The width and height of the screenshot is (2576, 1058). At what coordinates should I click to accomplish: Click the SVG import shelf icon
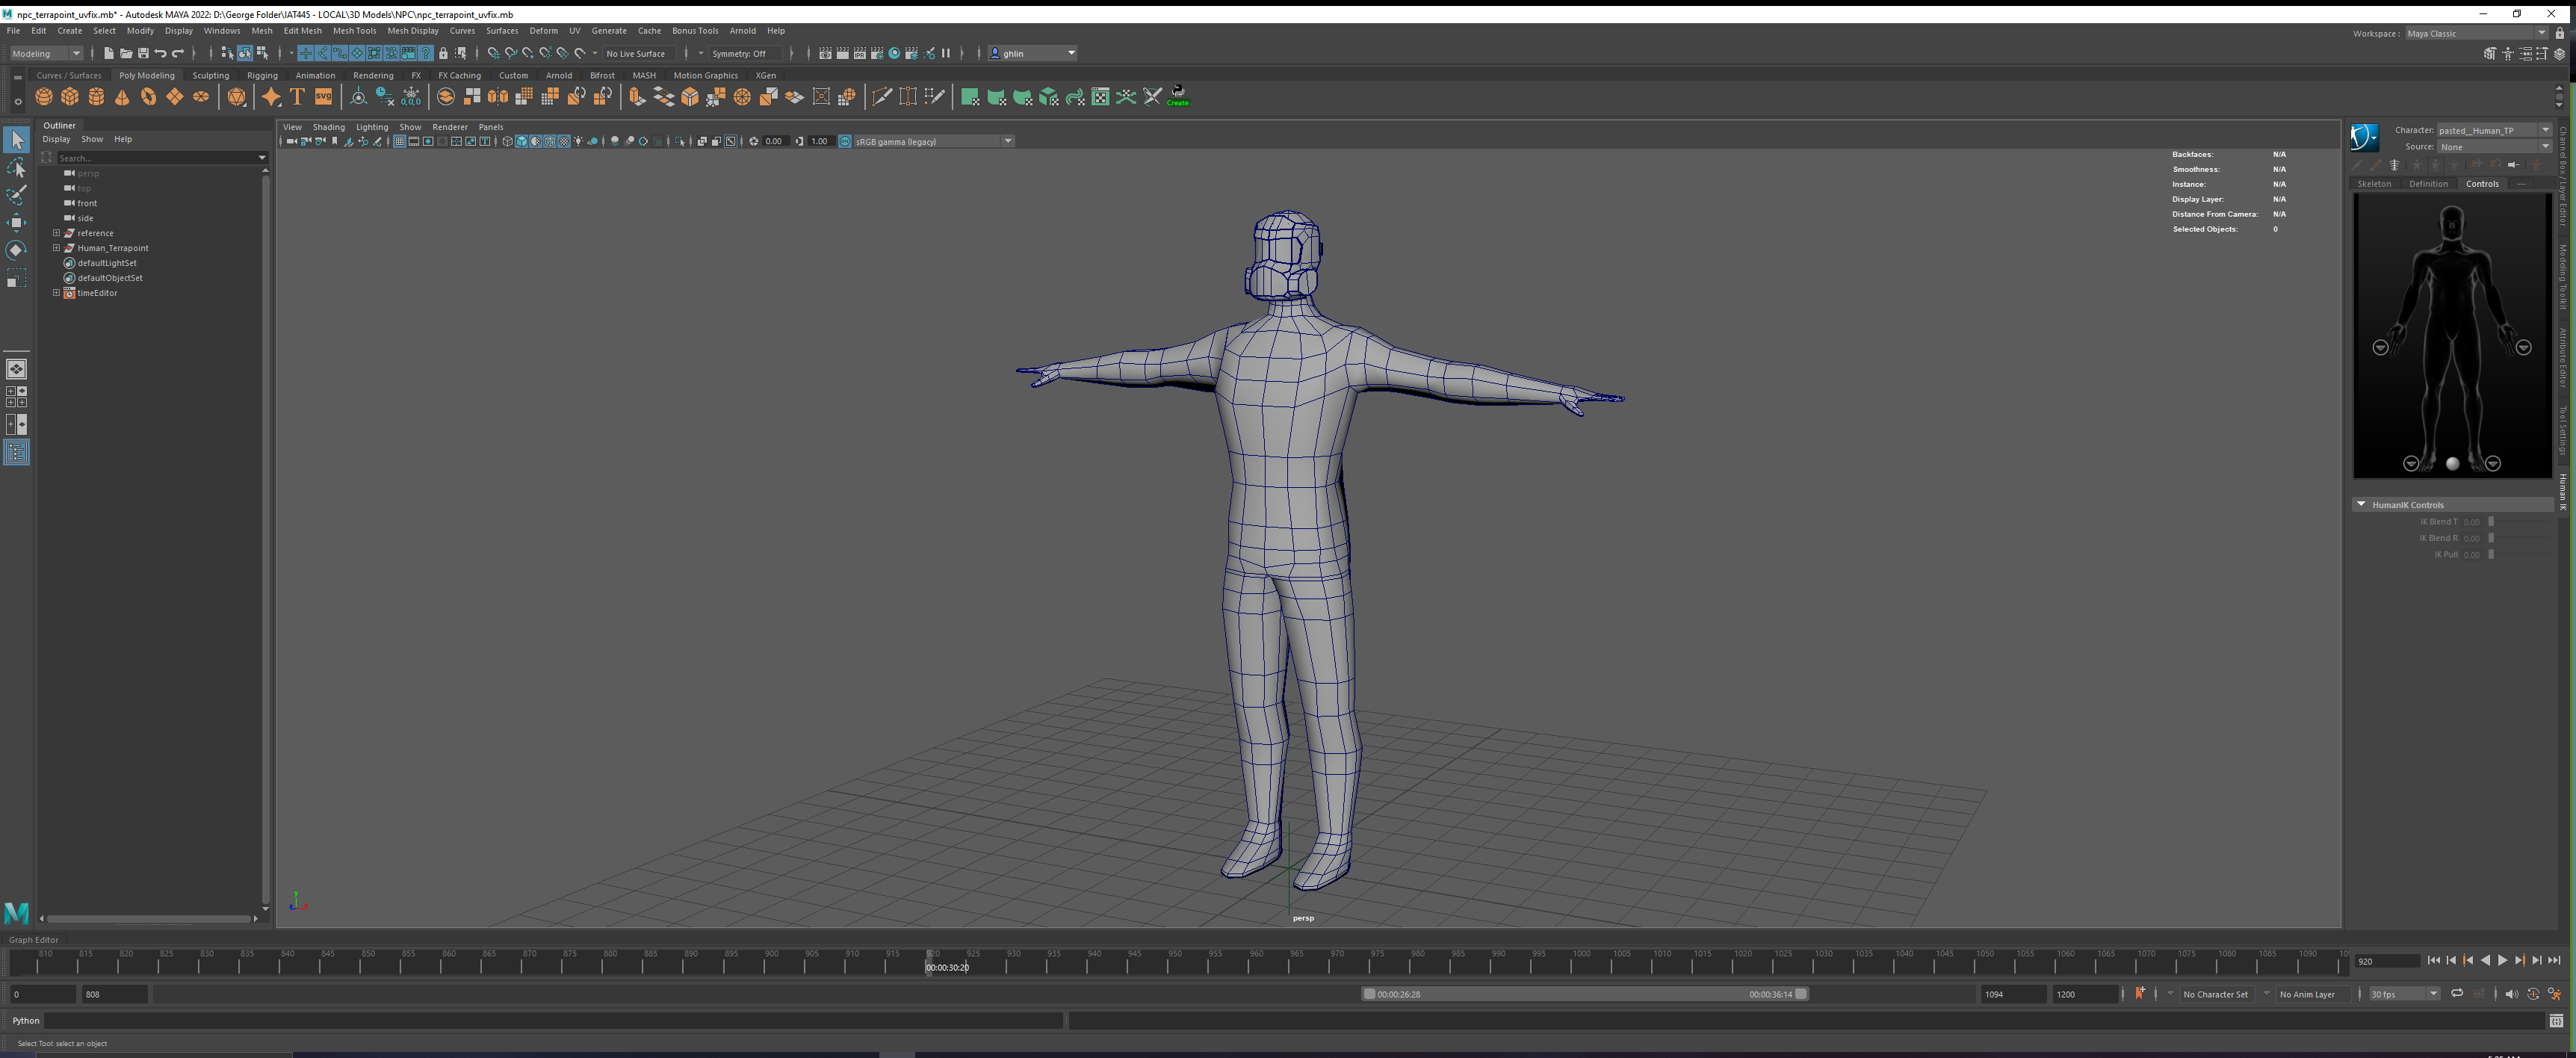coord(323,97)
